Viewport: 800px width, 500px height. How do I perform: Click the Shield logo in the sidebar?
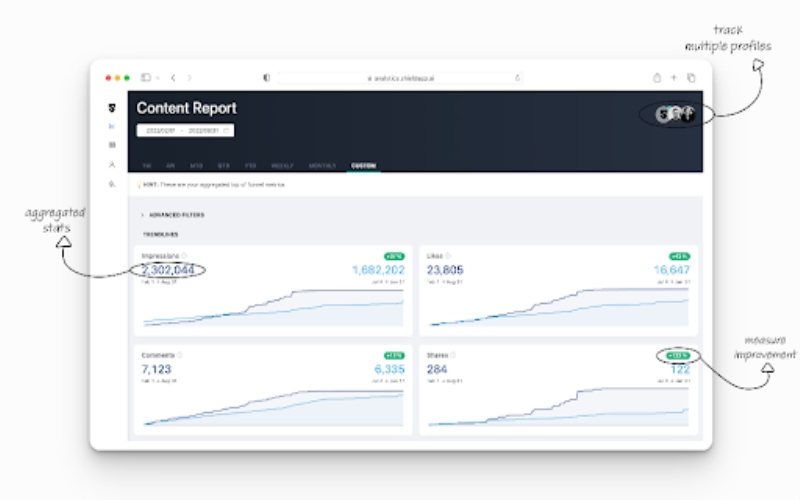112,108
